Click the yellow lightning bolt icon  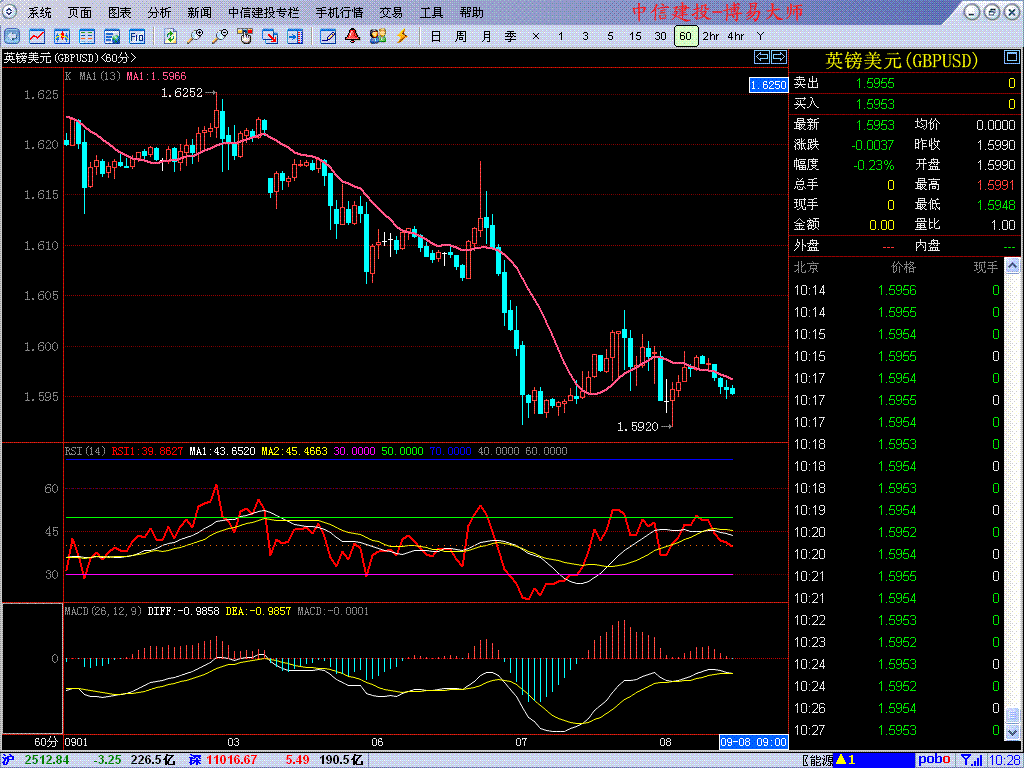tap(402, 36)
